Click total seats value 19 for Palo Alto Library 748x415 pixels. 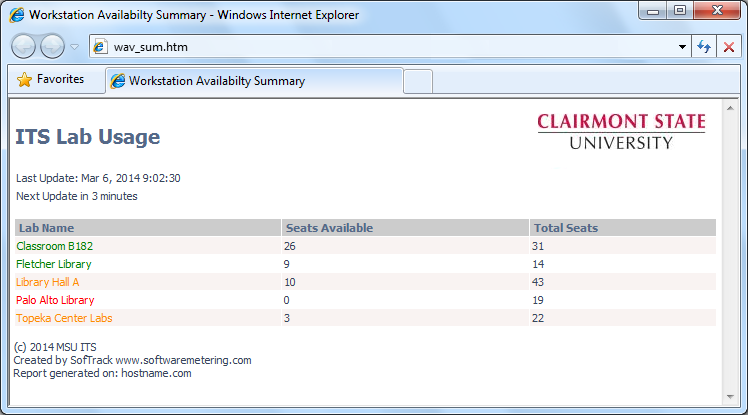coord(538,300)
